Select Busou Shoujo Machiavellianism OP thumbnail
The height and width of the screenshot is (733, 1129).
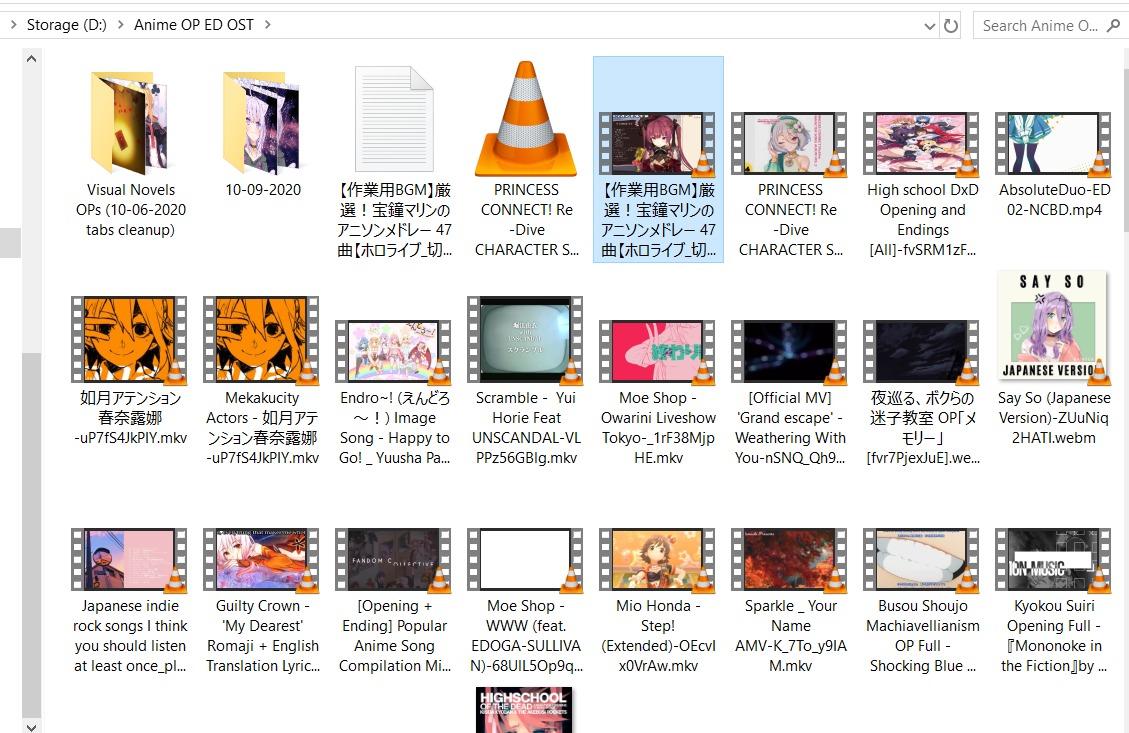[922, 560]
